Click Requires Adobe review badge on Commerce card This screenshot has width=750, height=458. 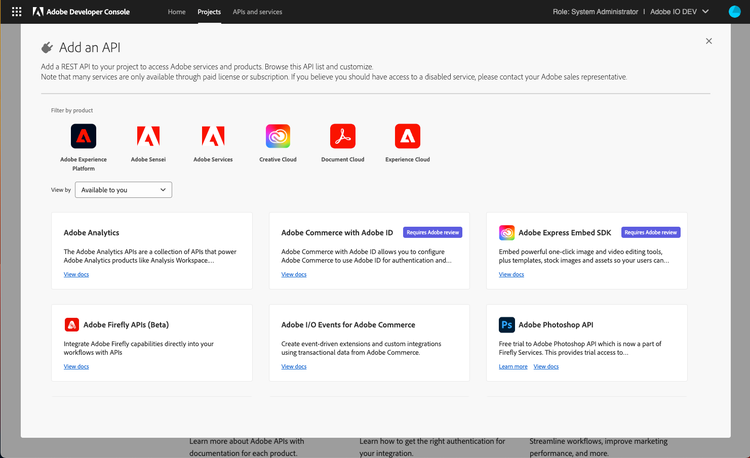click(432, 232)
